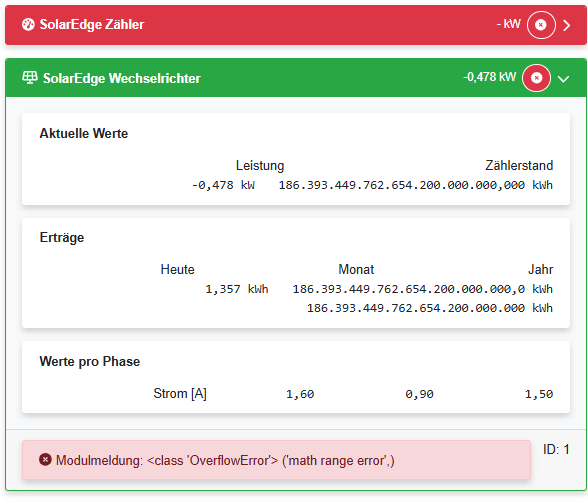Click the SolarEdge Wechselrichter header title
Image resolution: width=588 pixels, height=502 pixels.
122,78
